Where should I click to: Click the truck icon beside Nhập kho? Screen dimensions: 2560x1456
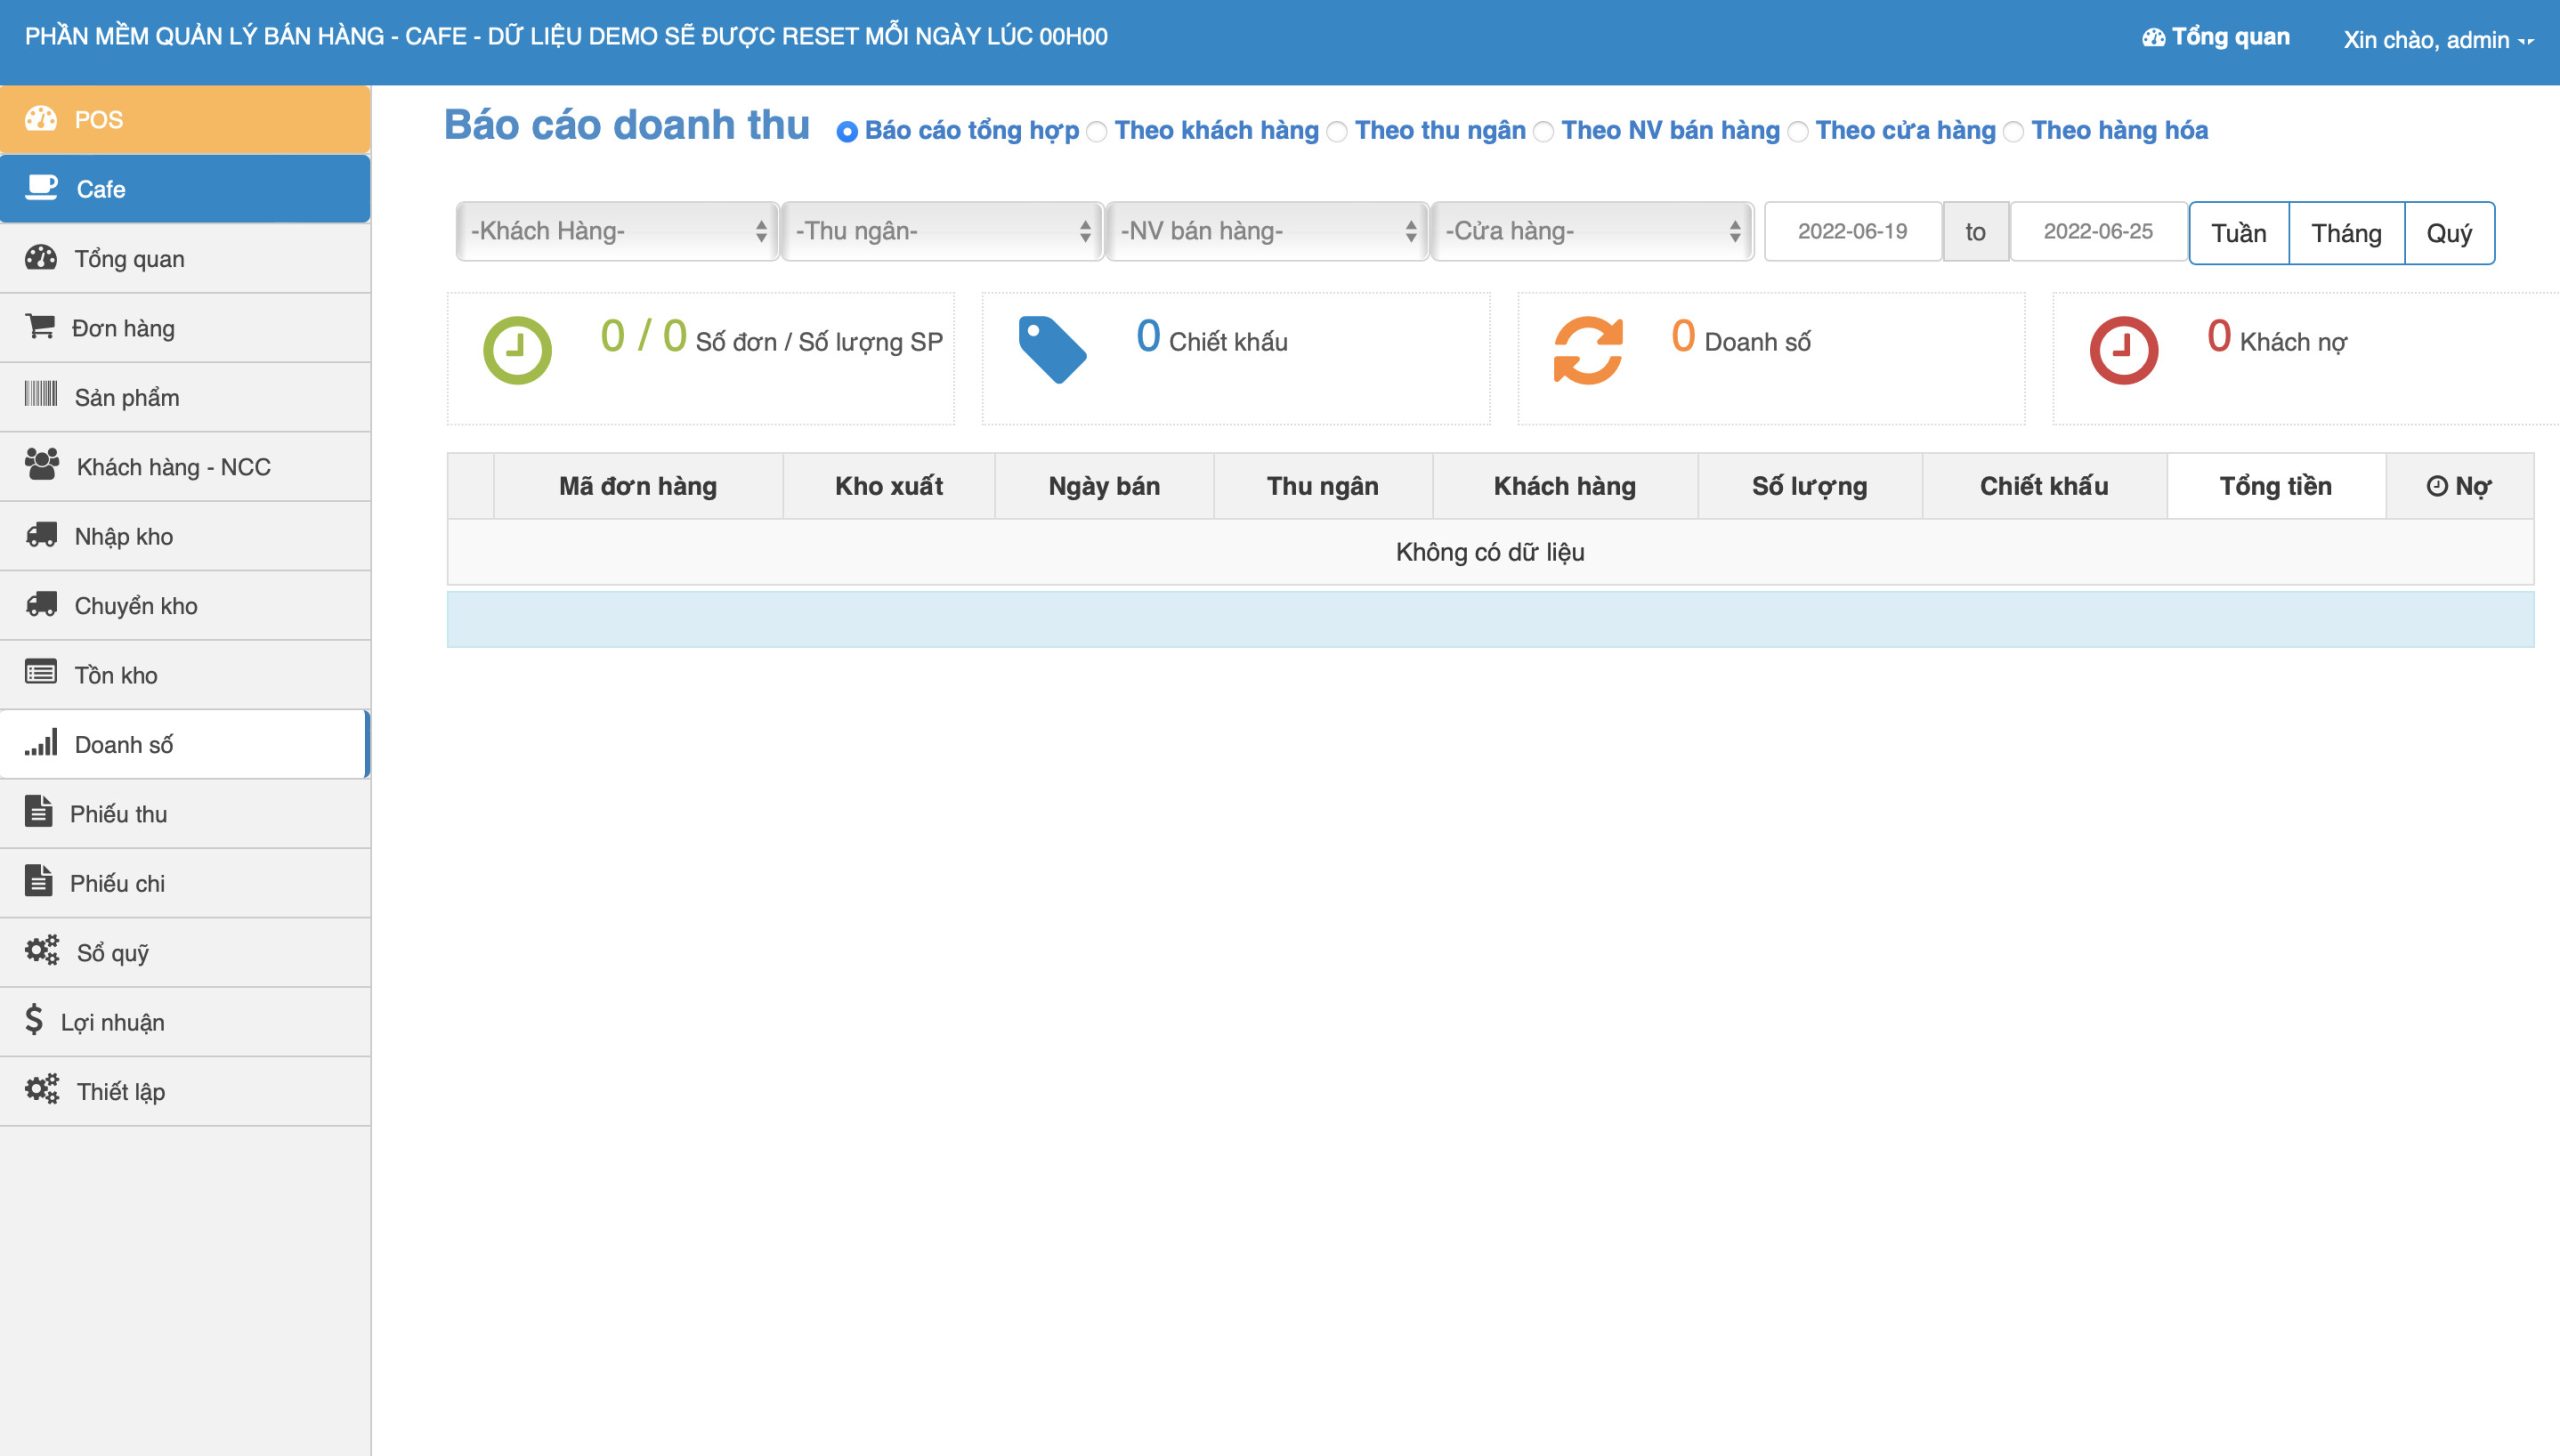[x=41, y=535]
